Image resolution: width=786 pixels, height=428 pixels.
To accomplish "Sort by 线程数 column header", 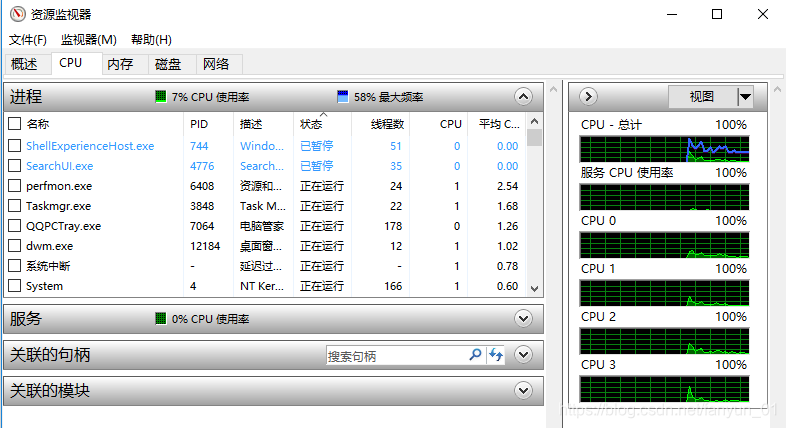I will coord(387,124).
